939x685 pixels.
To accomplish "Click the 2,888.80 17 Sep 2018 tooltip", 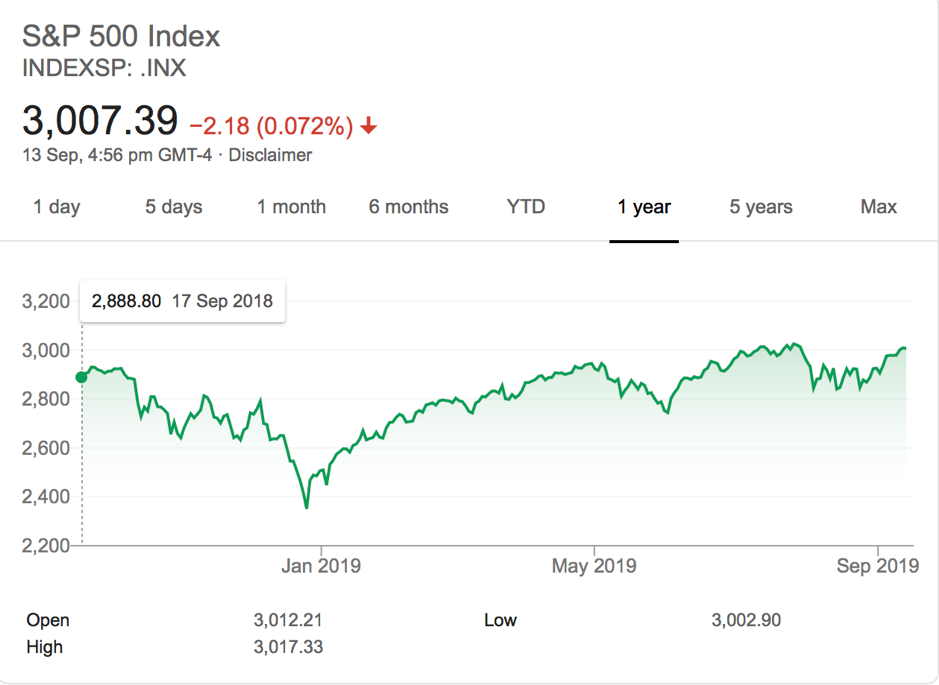I will tap(182, 301).
